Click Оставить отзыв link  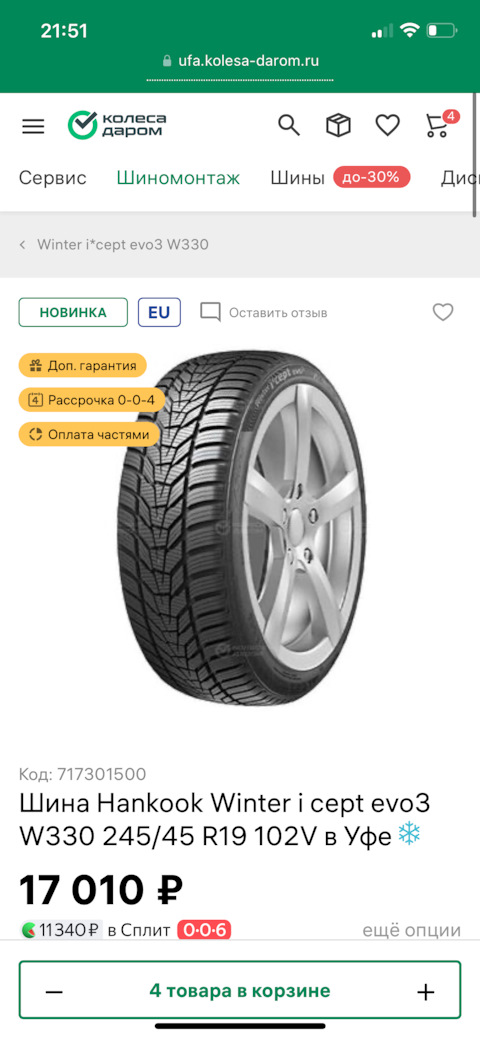(278, 313)
